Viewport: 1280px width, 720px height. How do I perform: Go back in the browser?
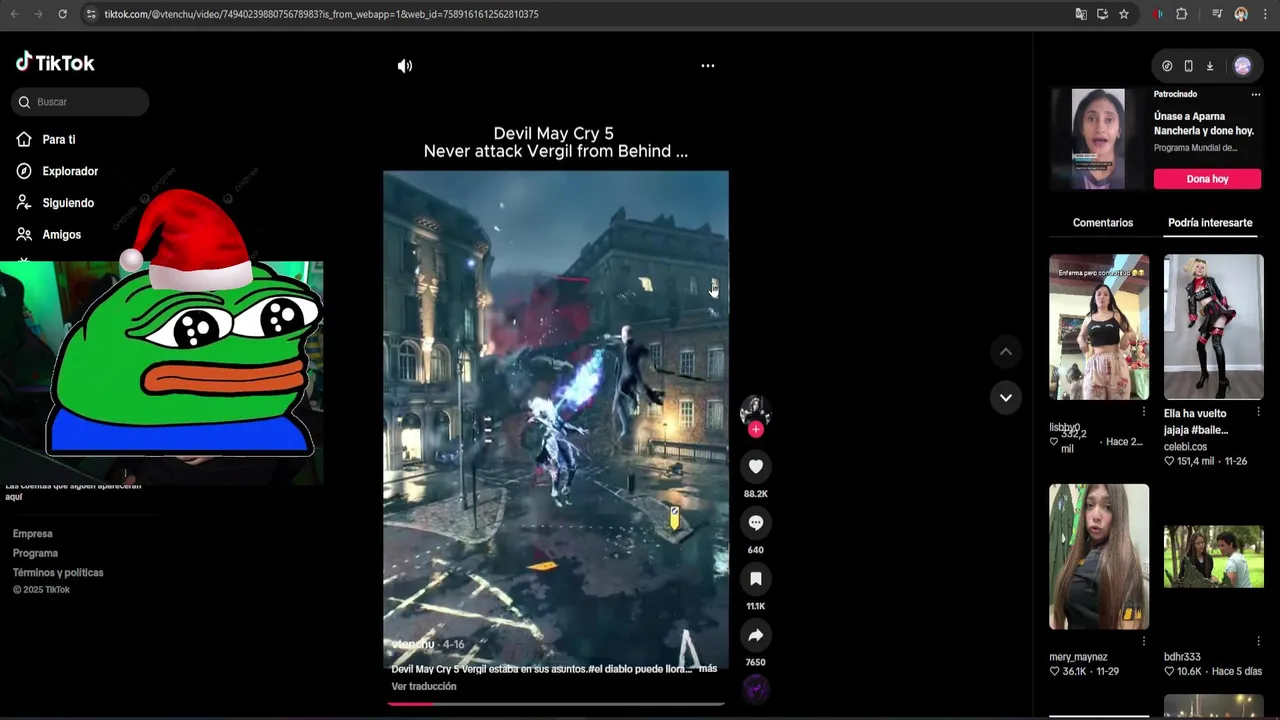pyautogui.click(x=14, y=14)
